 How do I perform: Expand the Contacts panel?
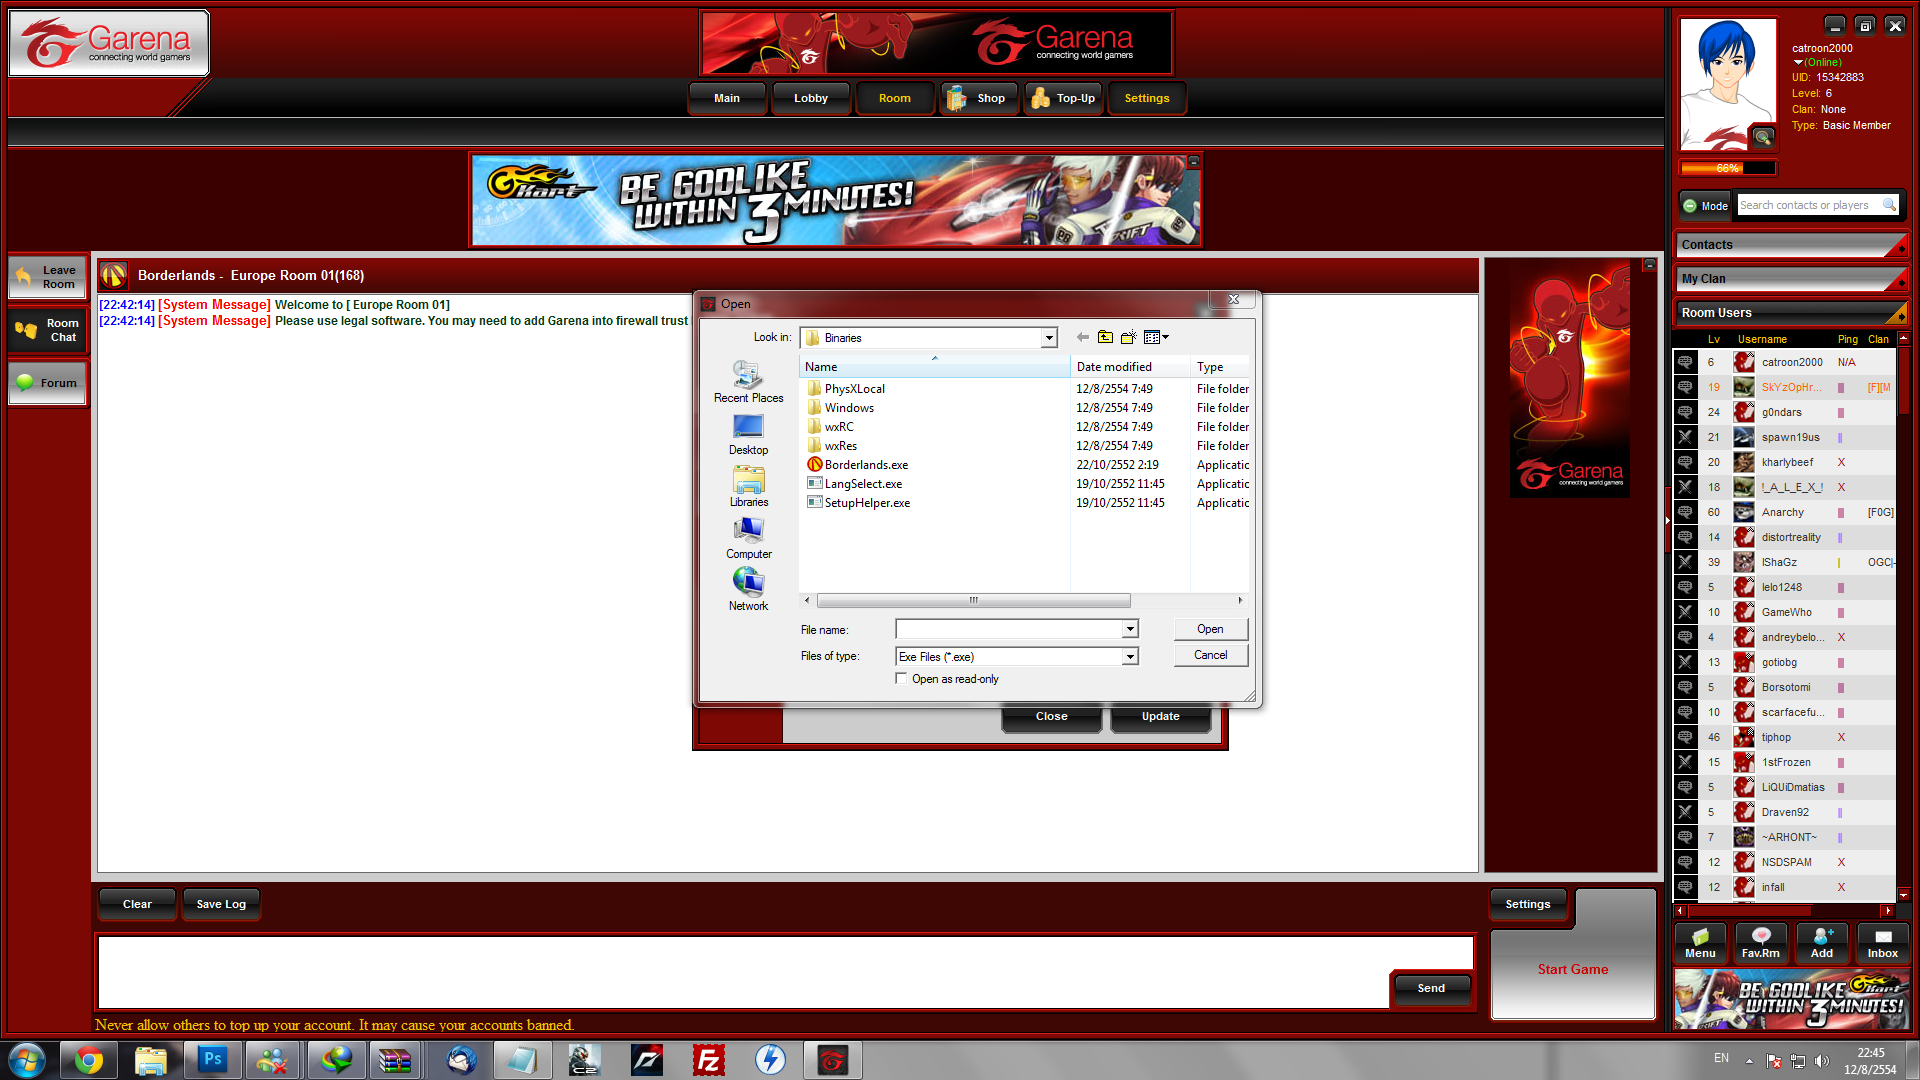[x=1791, y=245]
